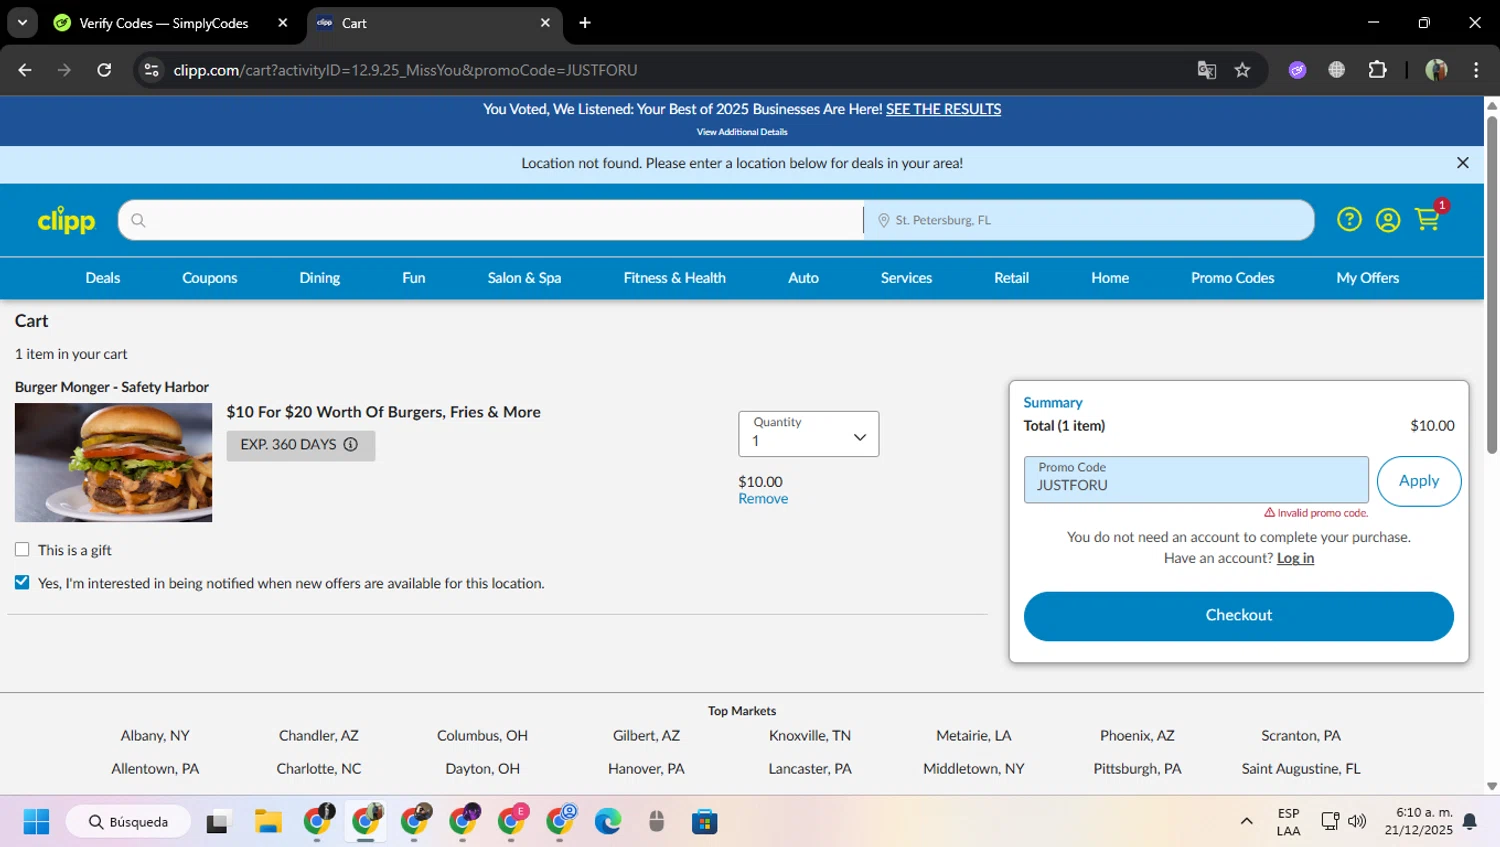Click the St. Petersburg, FL location field
This screenshot has width=1500, height=847.
[x=1089, y=220]
